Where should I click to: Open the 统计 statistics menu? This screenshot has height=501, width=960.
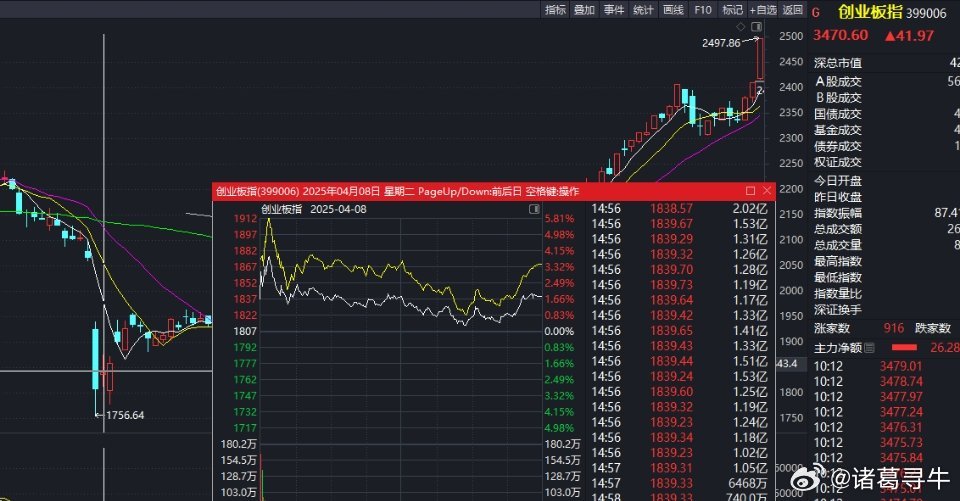pos(643,9)
